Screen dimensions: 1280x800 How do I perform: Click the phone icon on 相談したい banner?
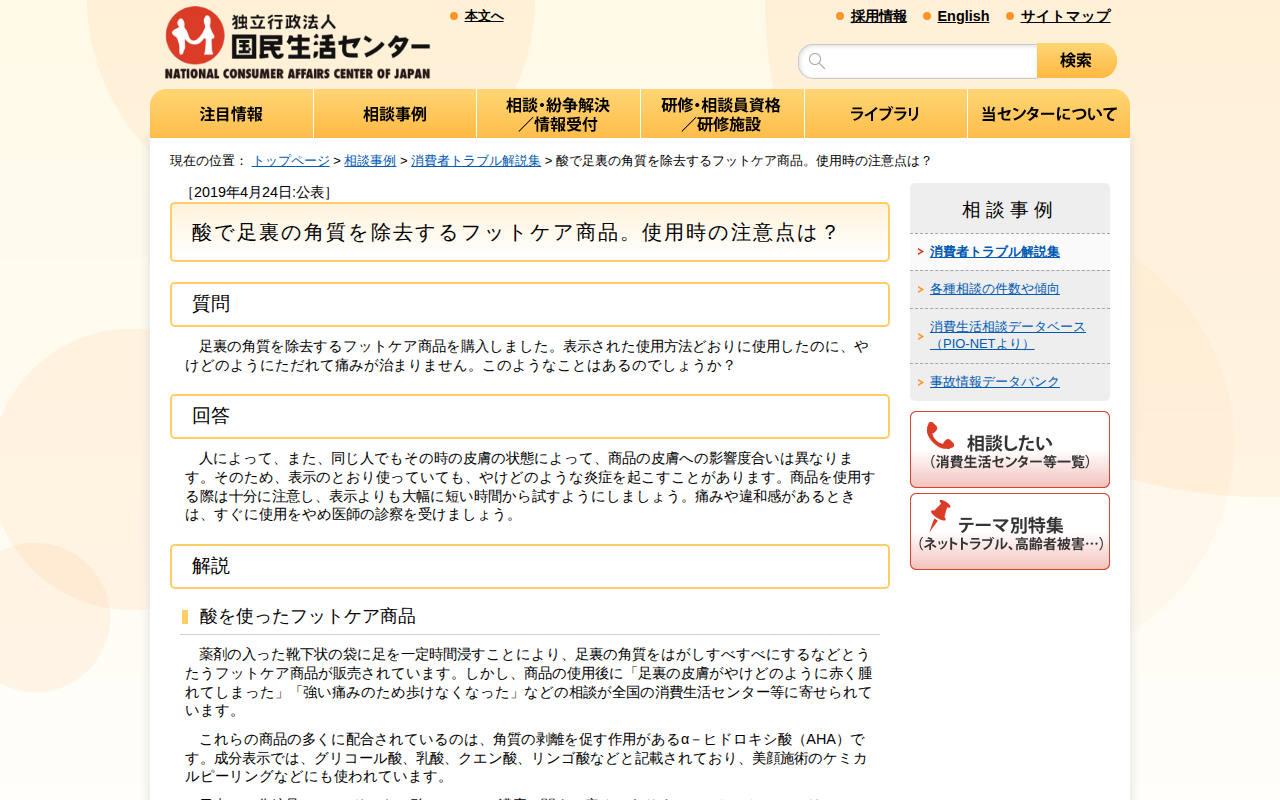940,436
